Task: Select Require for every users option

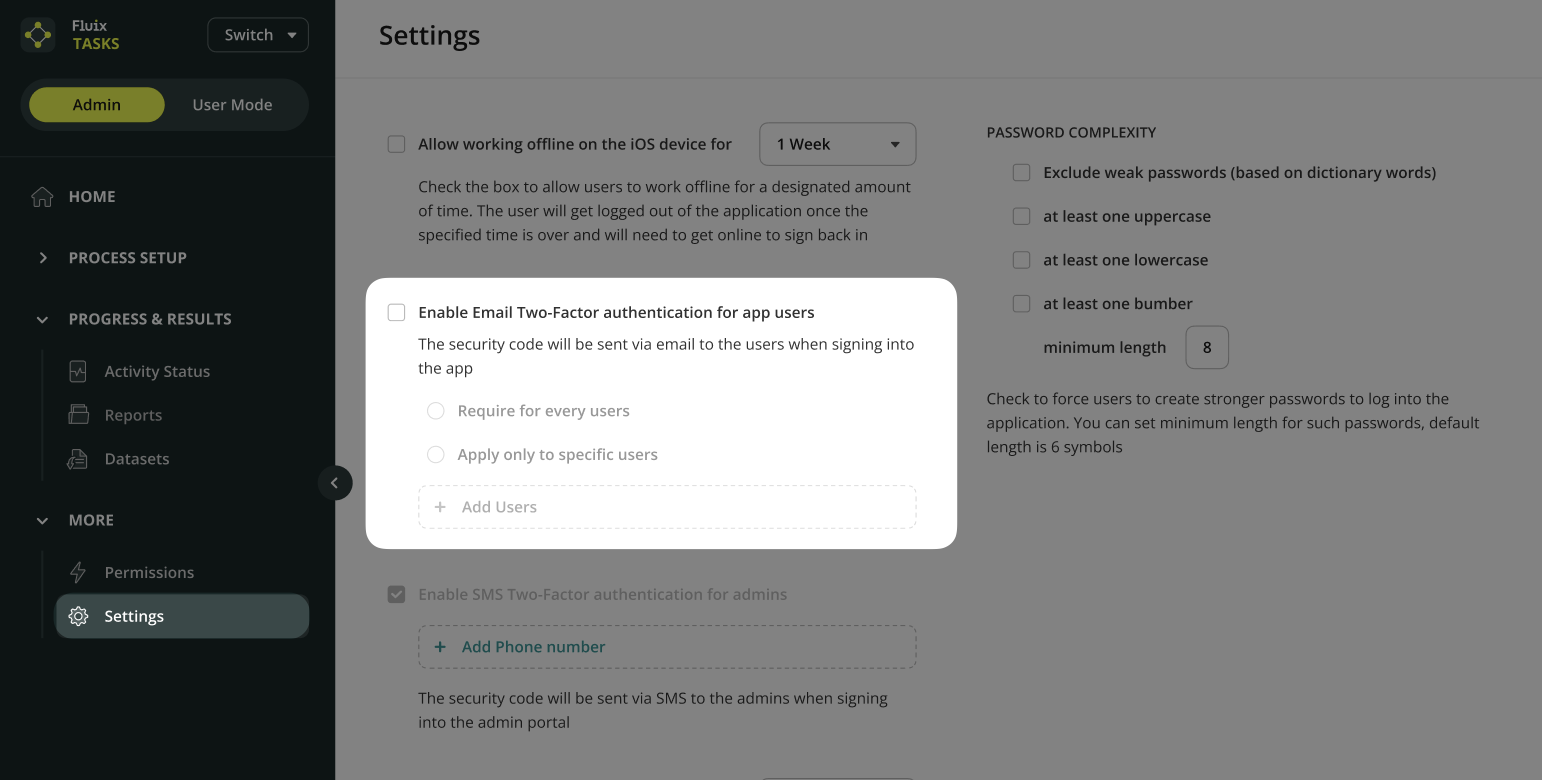Action: point(436,411)
